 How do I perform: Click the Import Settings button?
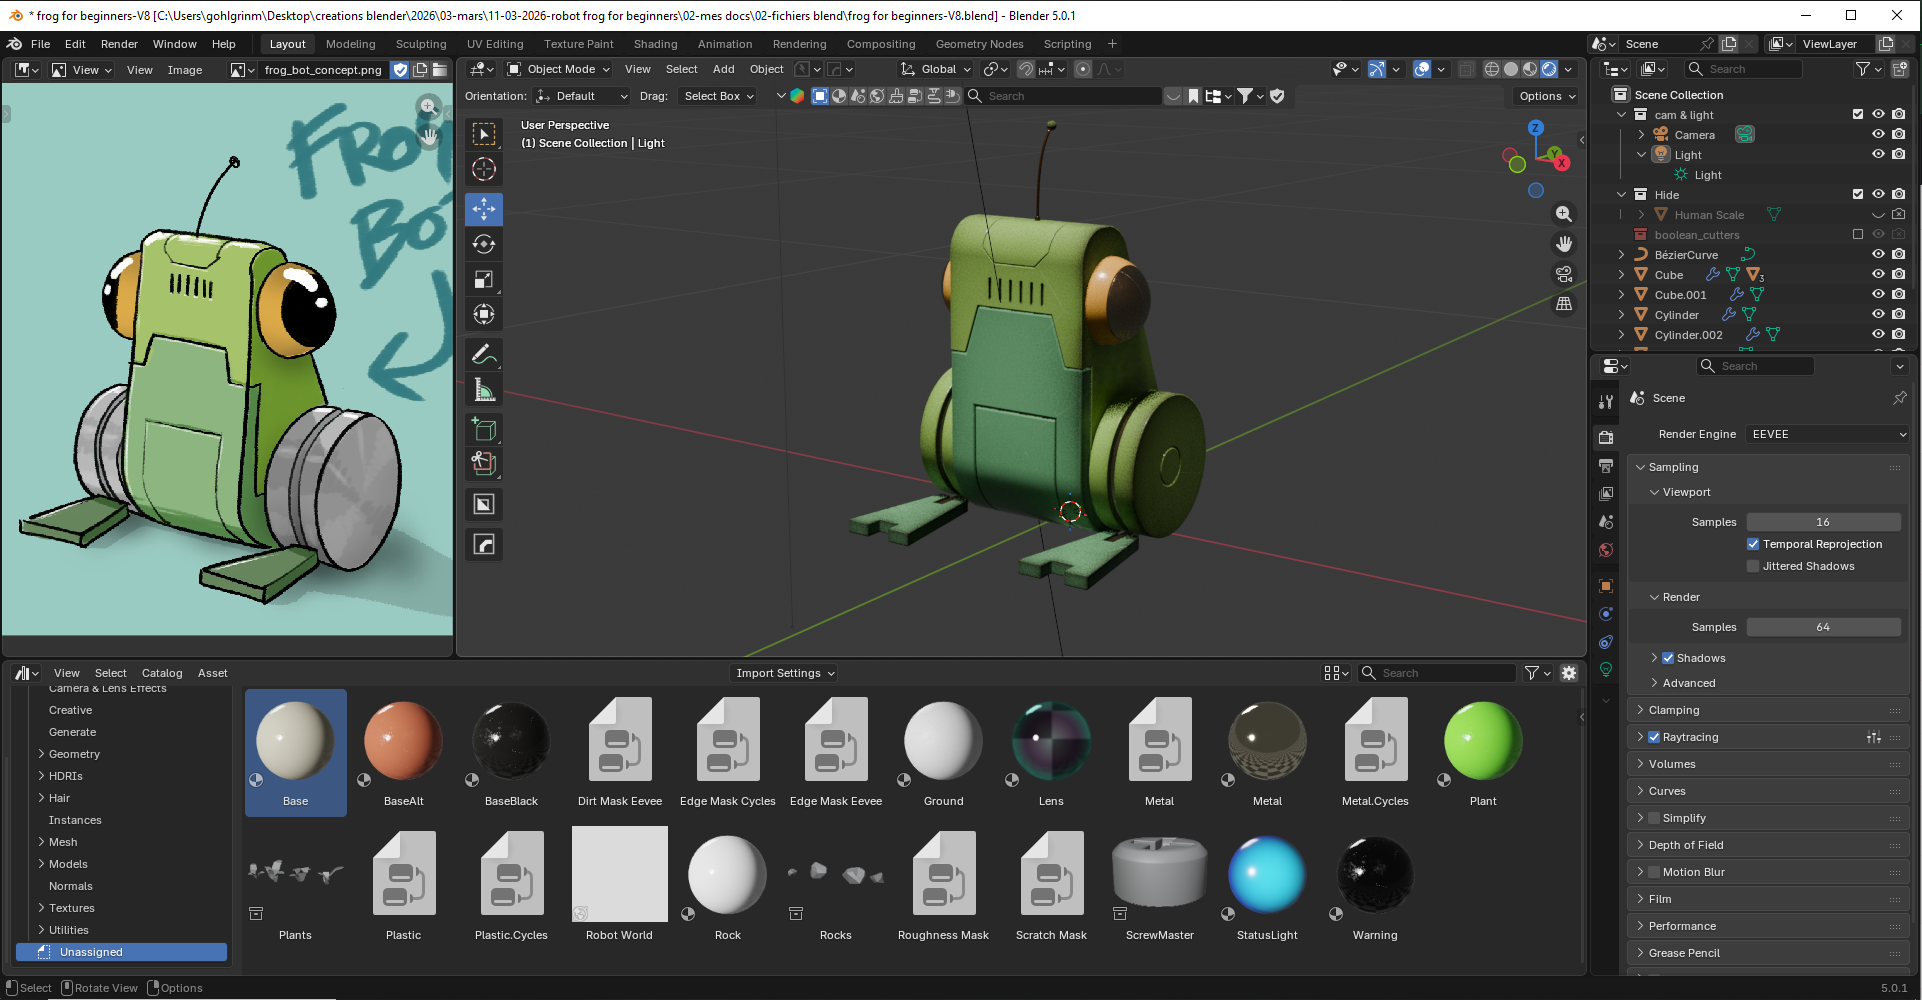tap(785, 673)
